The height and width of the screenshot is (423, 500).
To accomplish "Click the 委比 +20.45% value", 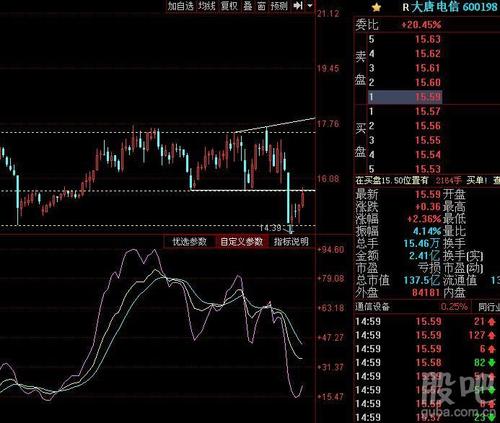I will [421, 25].
